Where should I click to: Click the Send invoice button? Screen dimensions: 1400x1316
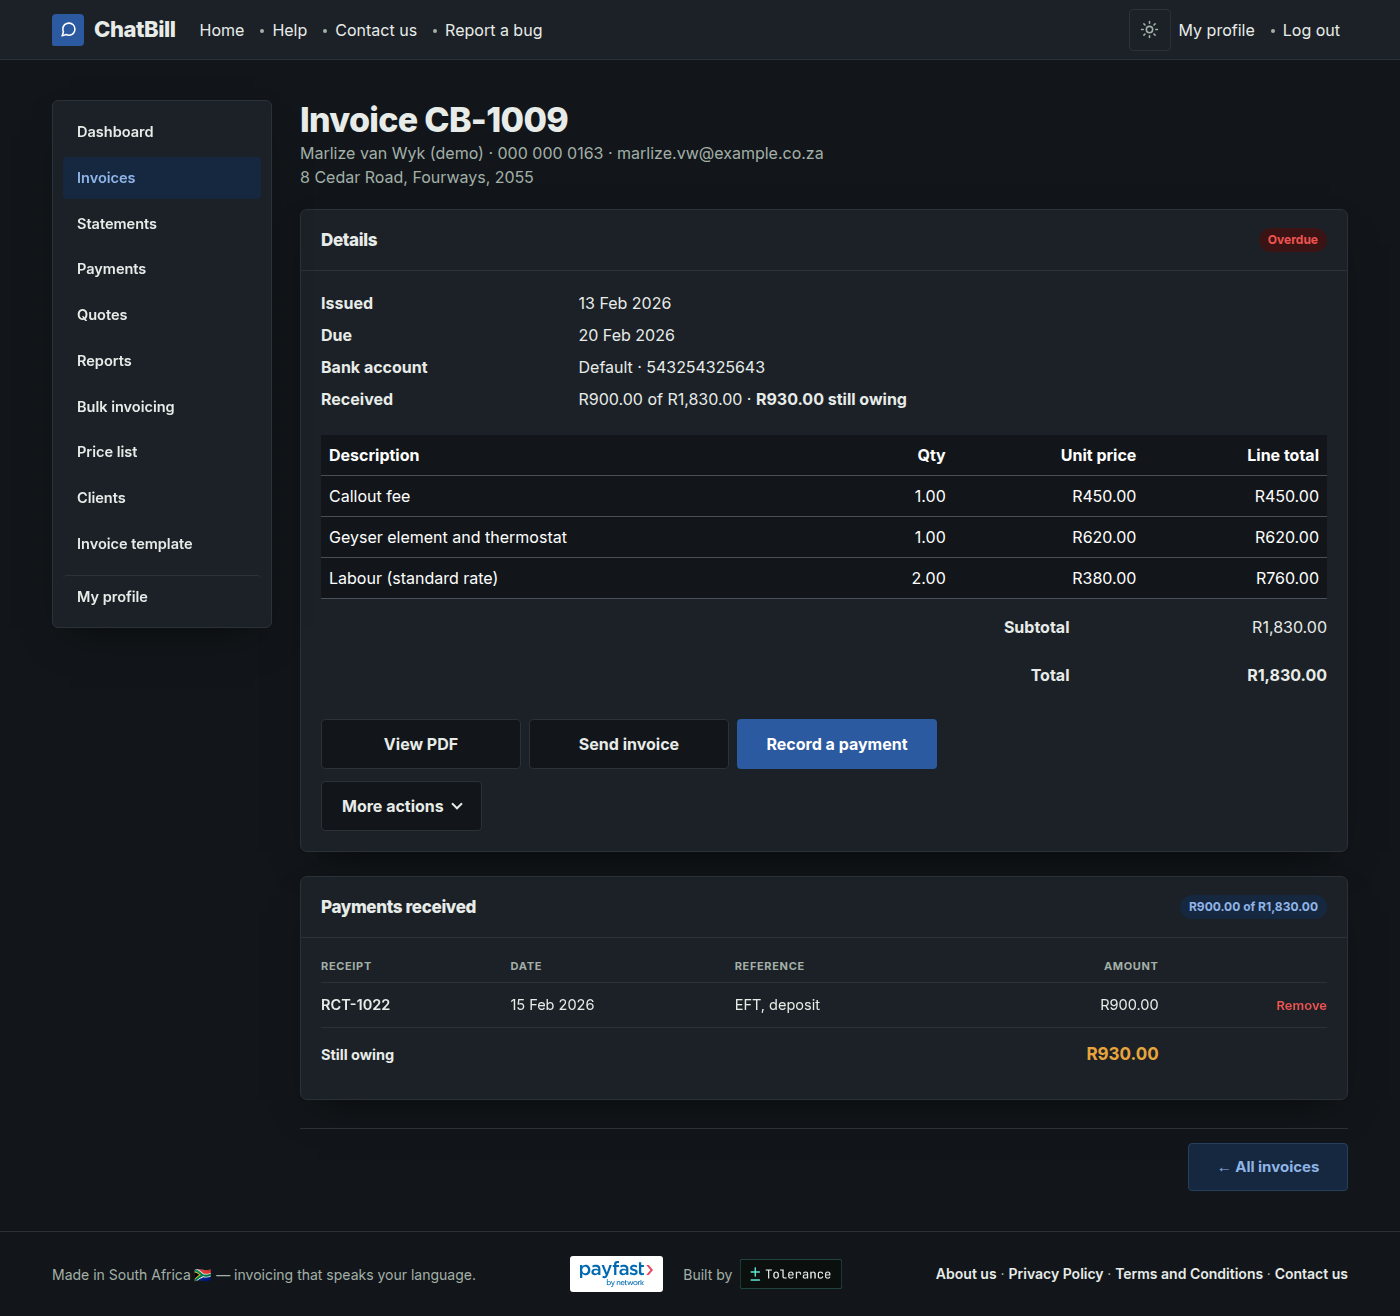[629, 744]
